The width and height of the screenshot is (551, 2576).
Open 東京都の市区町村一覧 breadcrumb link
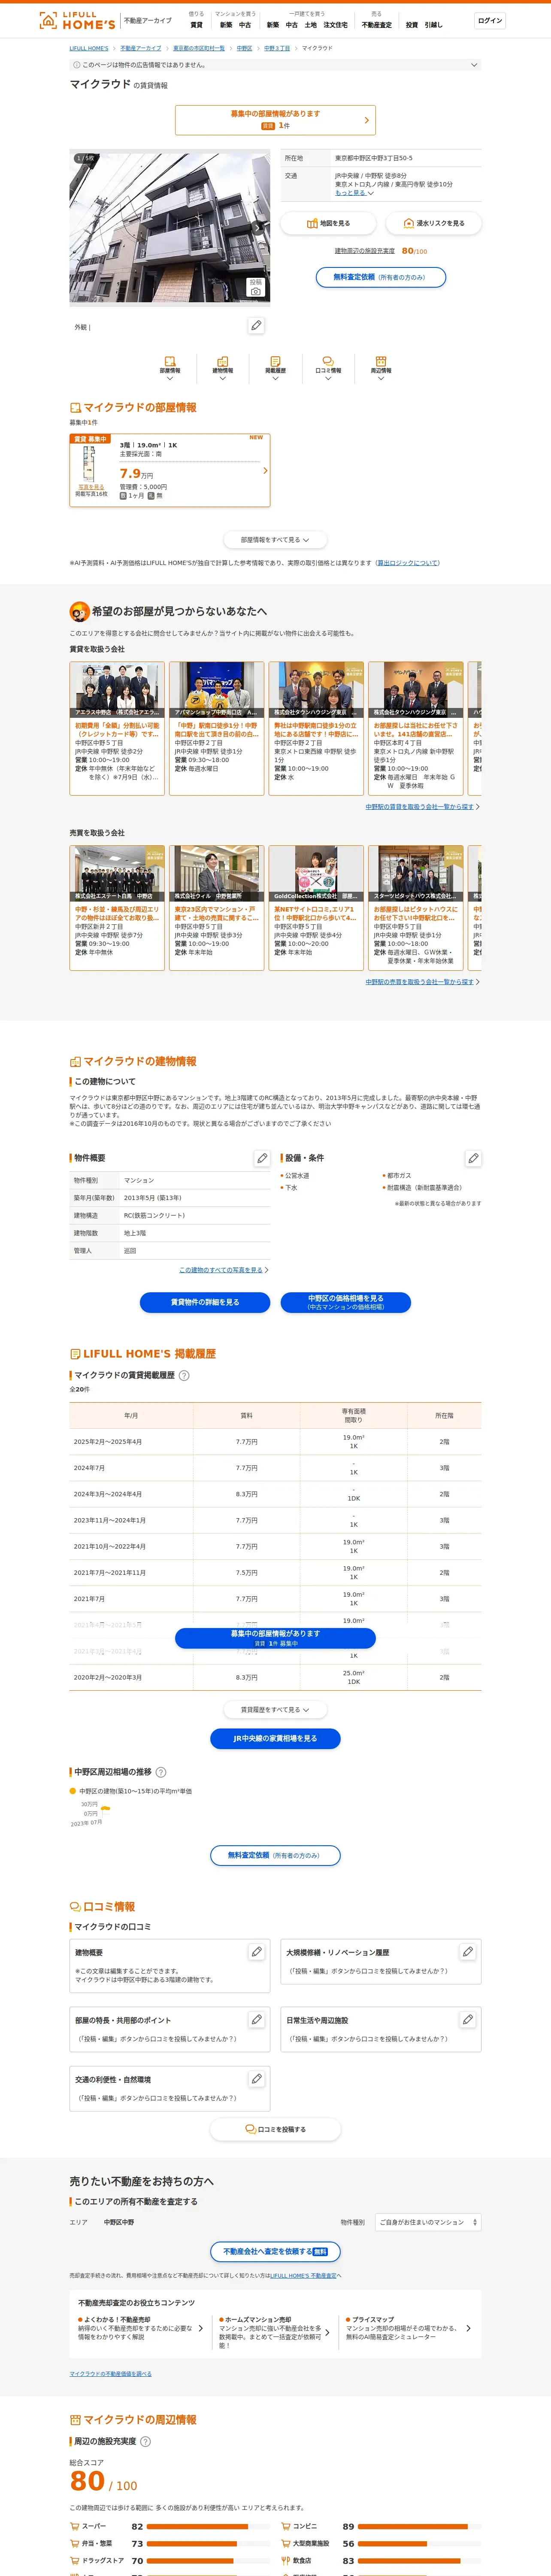(199, 48)
